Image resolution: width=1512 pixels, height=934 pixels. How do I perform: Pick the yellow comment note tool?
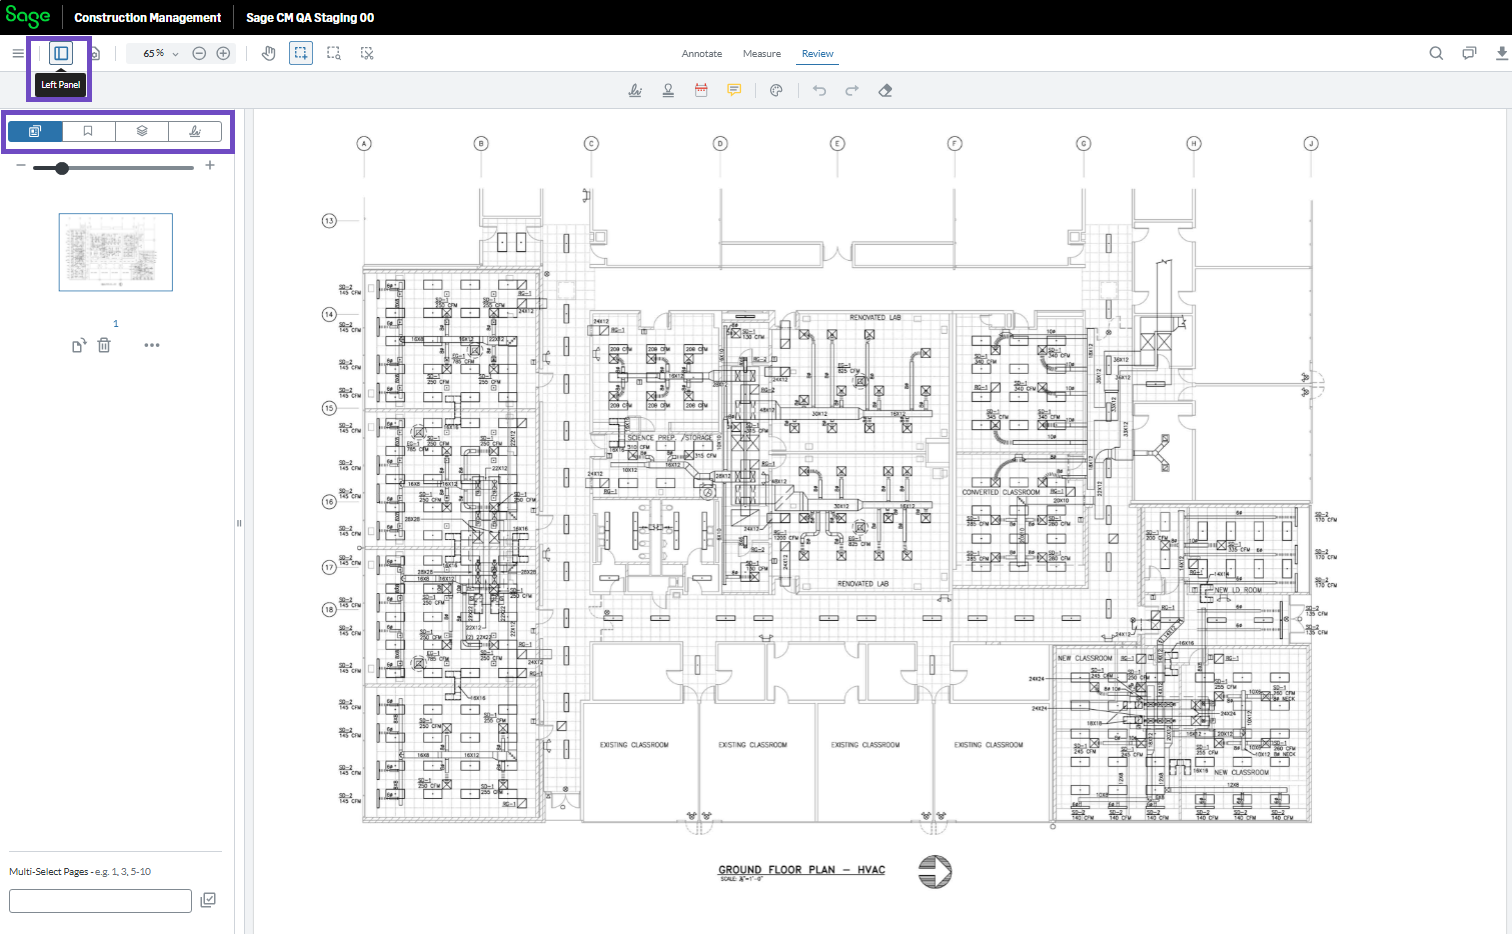[x=734, y=90]
